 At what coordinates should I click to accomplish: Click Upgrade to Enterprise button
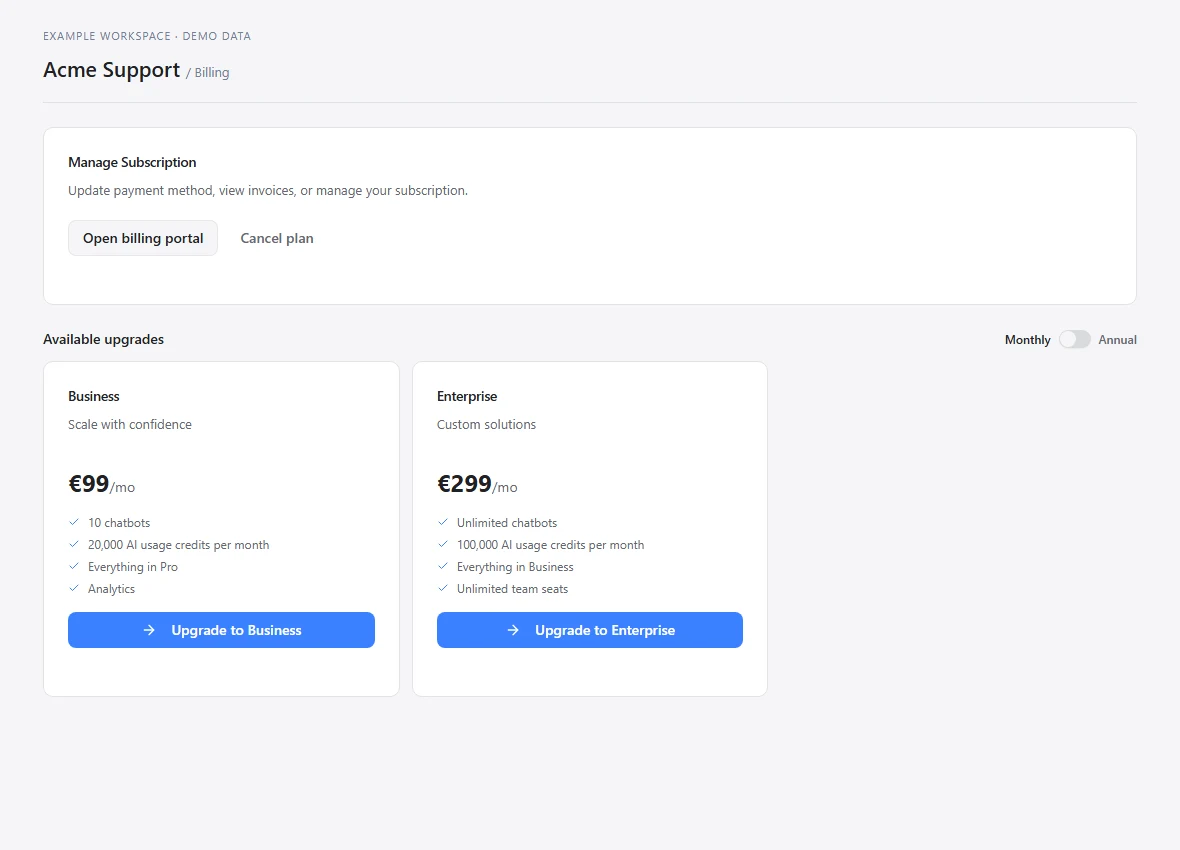590,630
